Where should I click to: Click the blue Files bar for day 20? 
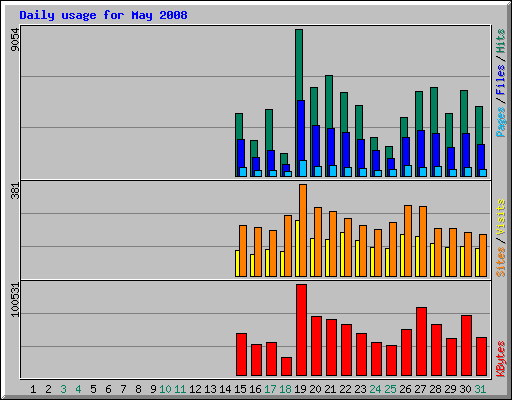(x=316, y=145)
